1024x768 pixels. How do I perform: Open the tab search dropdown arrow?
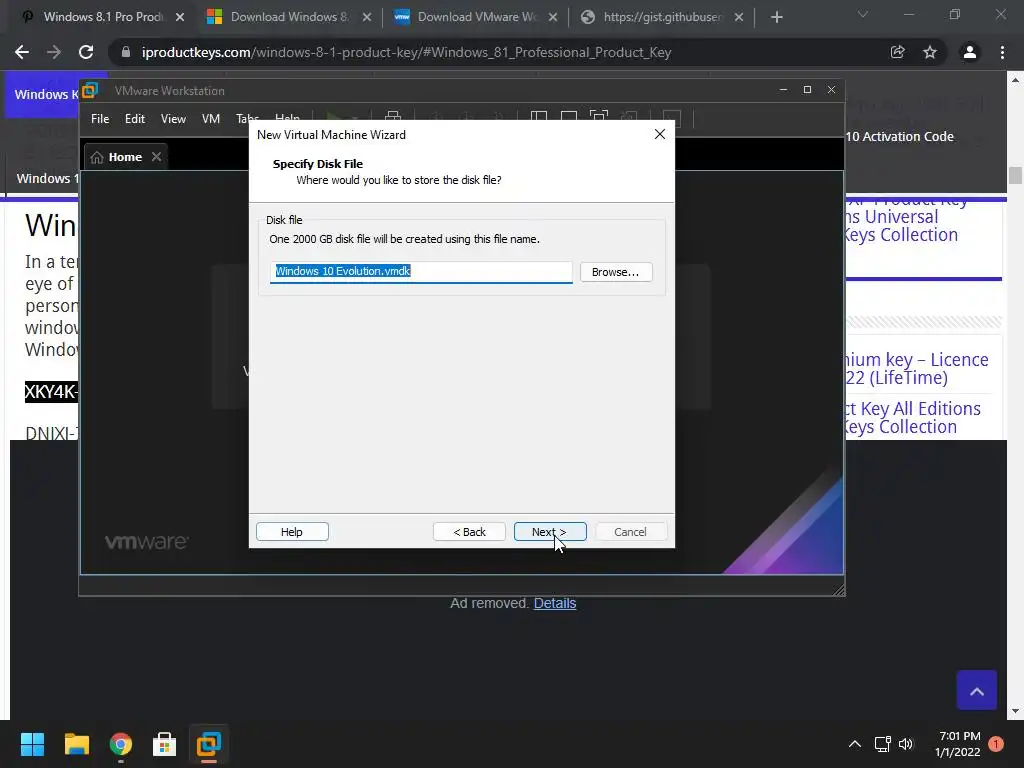863,14
